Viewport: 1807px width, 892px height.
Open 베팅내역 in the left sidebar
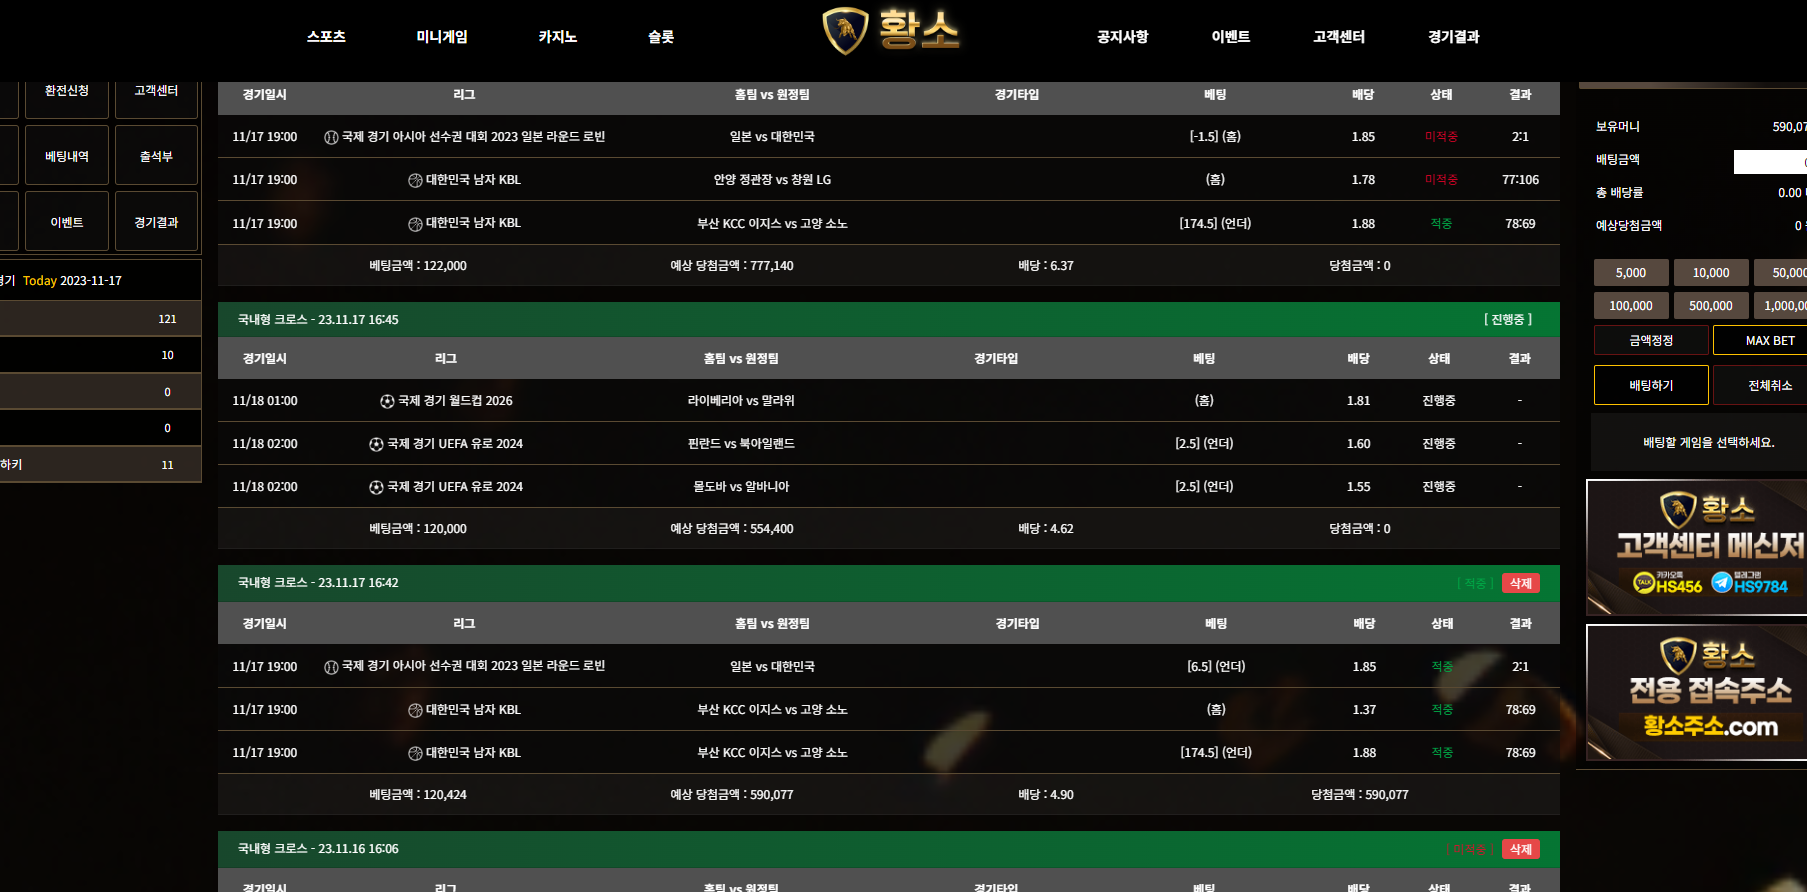pyautogui.click(x=67, y=156)
